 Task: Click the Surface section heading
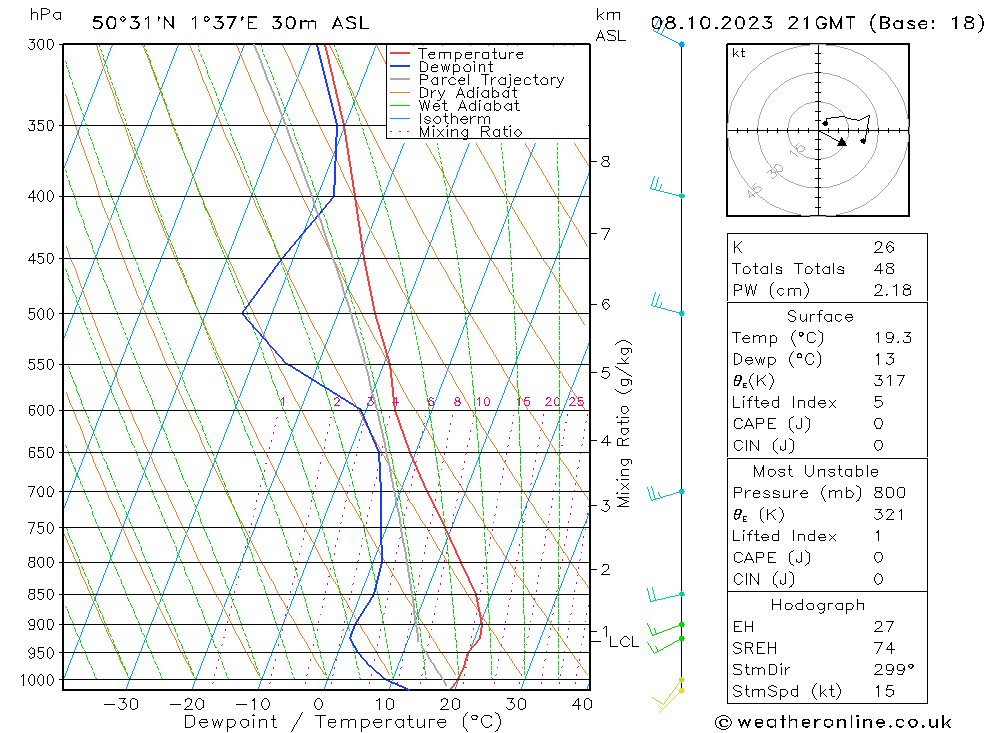820,316
